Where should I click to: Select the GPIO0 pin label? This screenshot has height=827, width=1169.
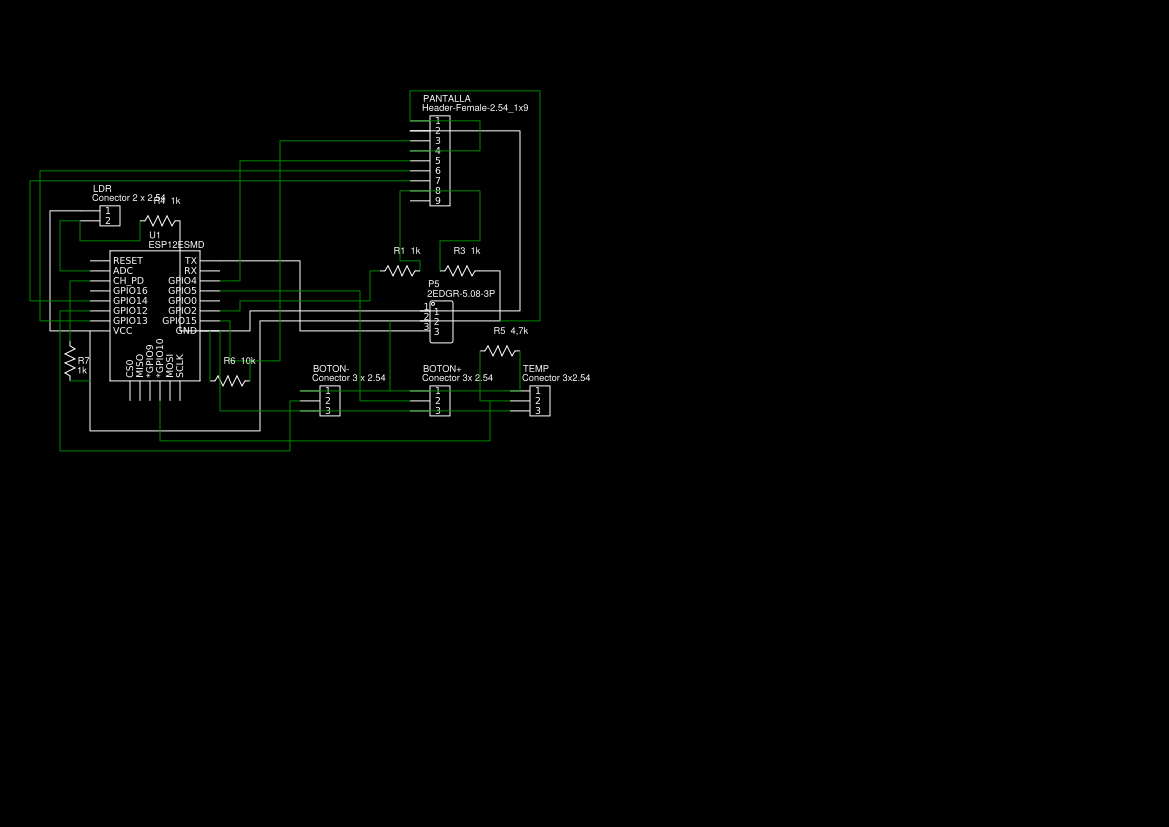click(183, 301)
